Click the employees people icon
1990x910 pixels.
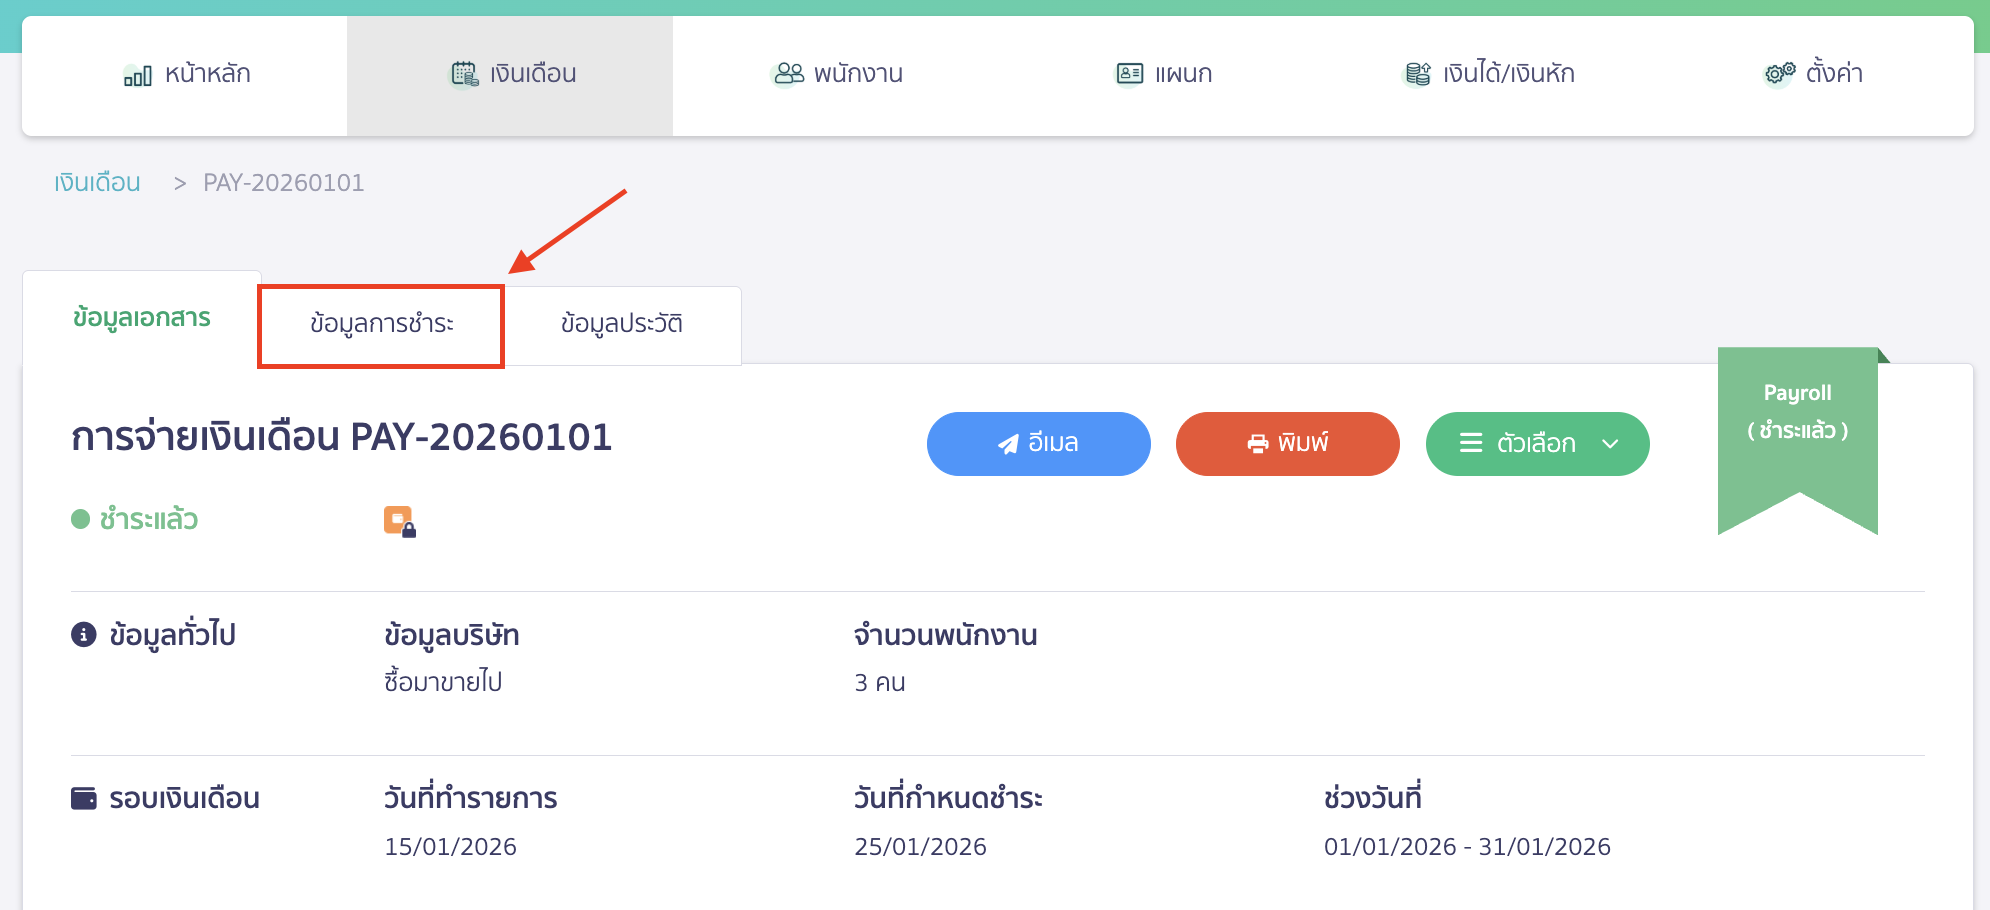[789, 74]
